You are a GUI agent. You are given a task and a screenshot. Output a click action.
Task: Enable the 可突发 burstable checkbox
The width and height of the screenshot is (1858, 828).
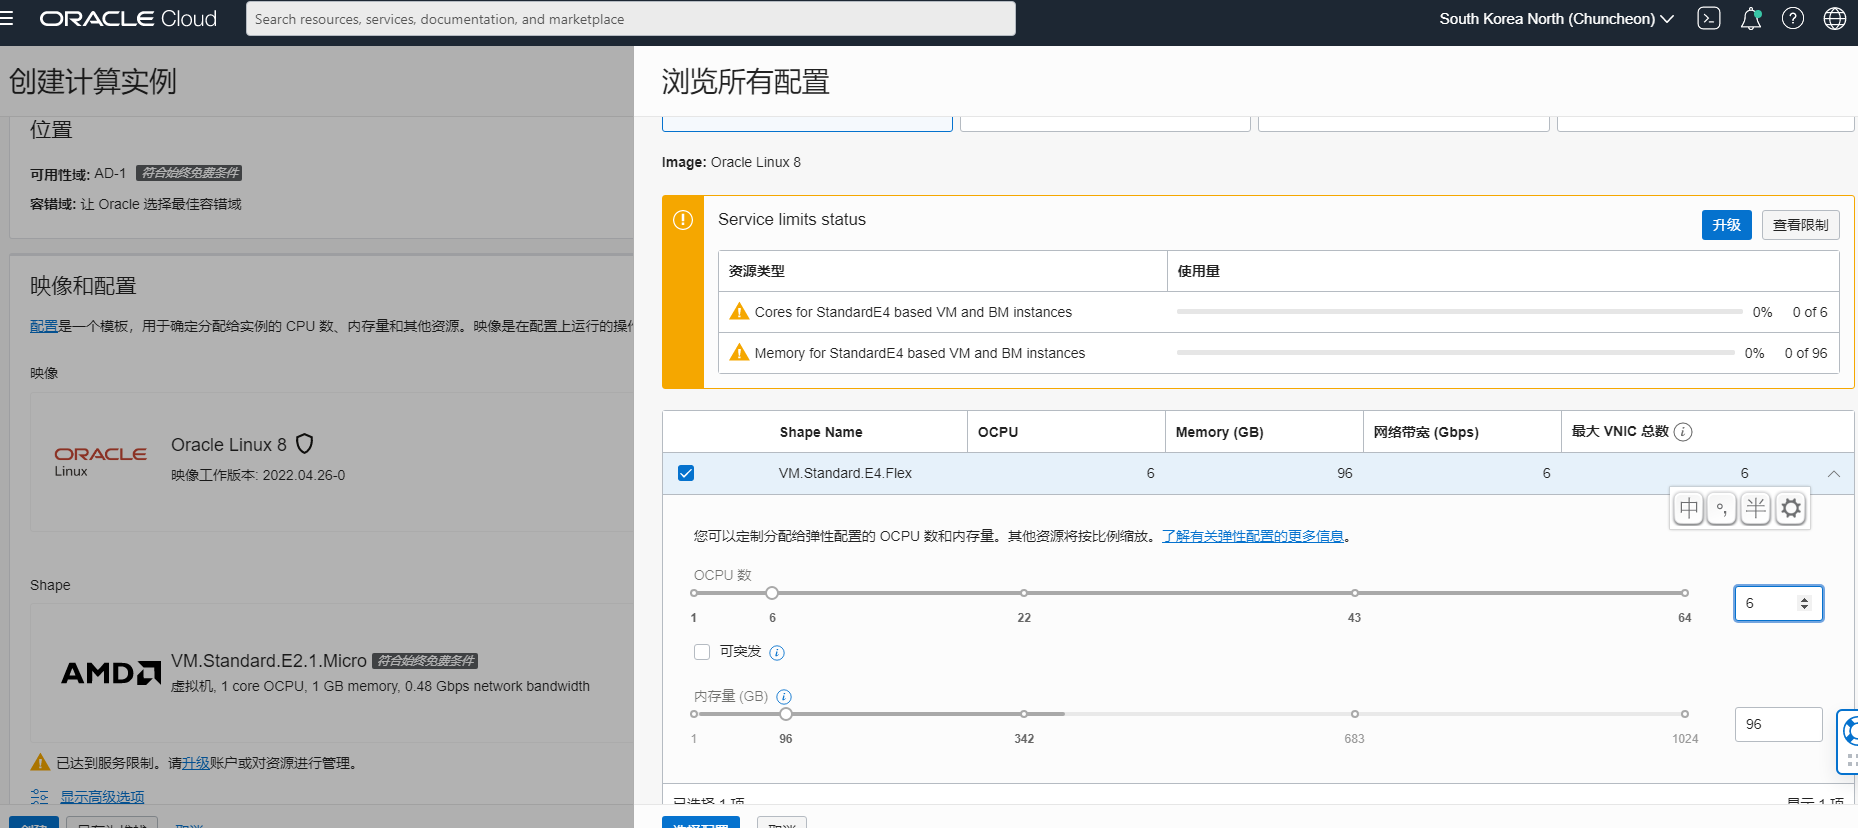702,652
